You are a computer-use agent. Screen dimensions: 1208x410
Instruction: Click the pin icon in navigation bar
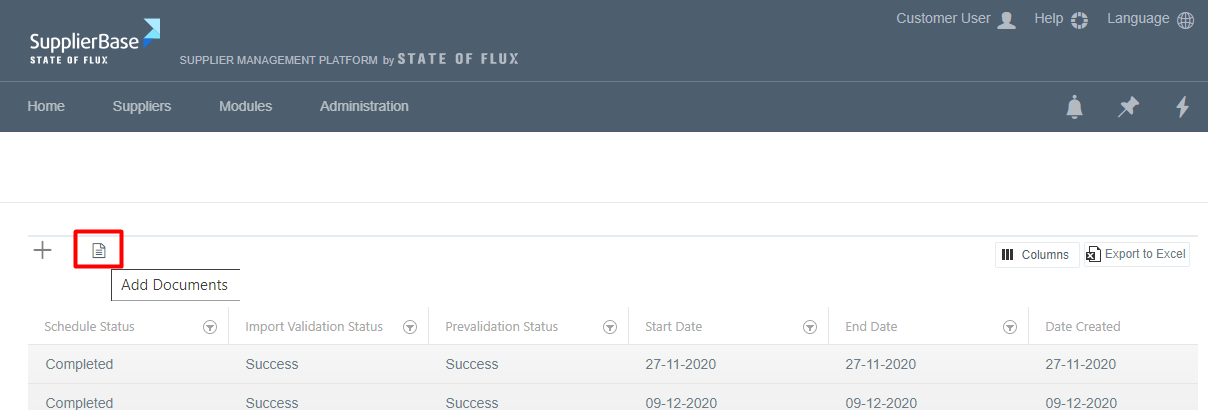pyautogui.click(x=1129, y=107)
